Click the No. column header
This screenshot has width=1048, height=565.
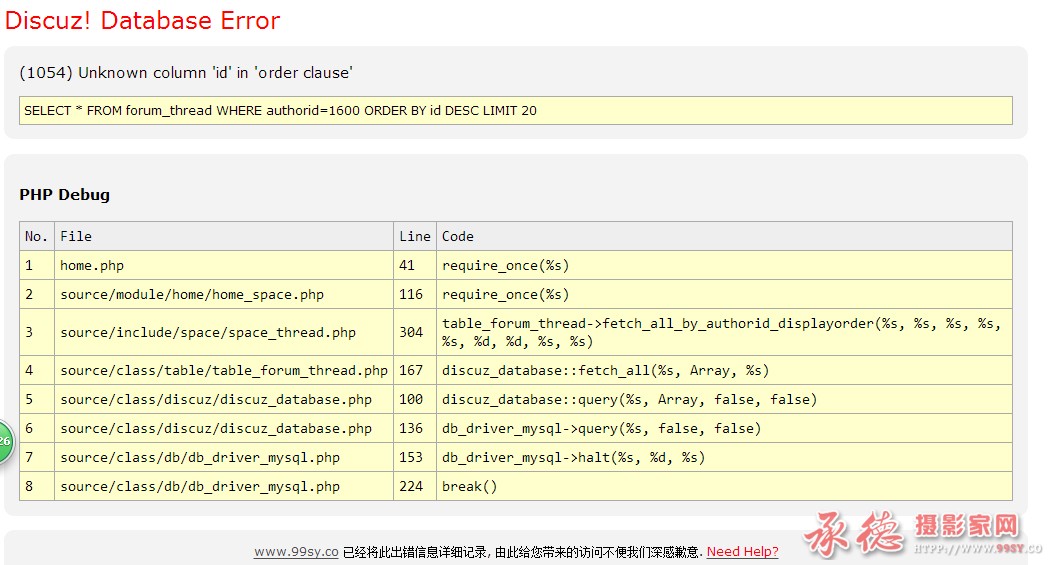tap(37, 236)
